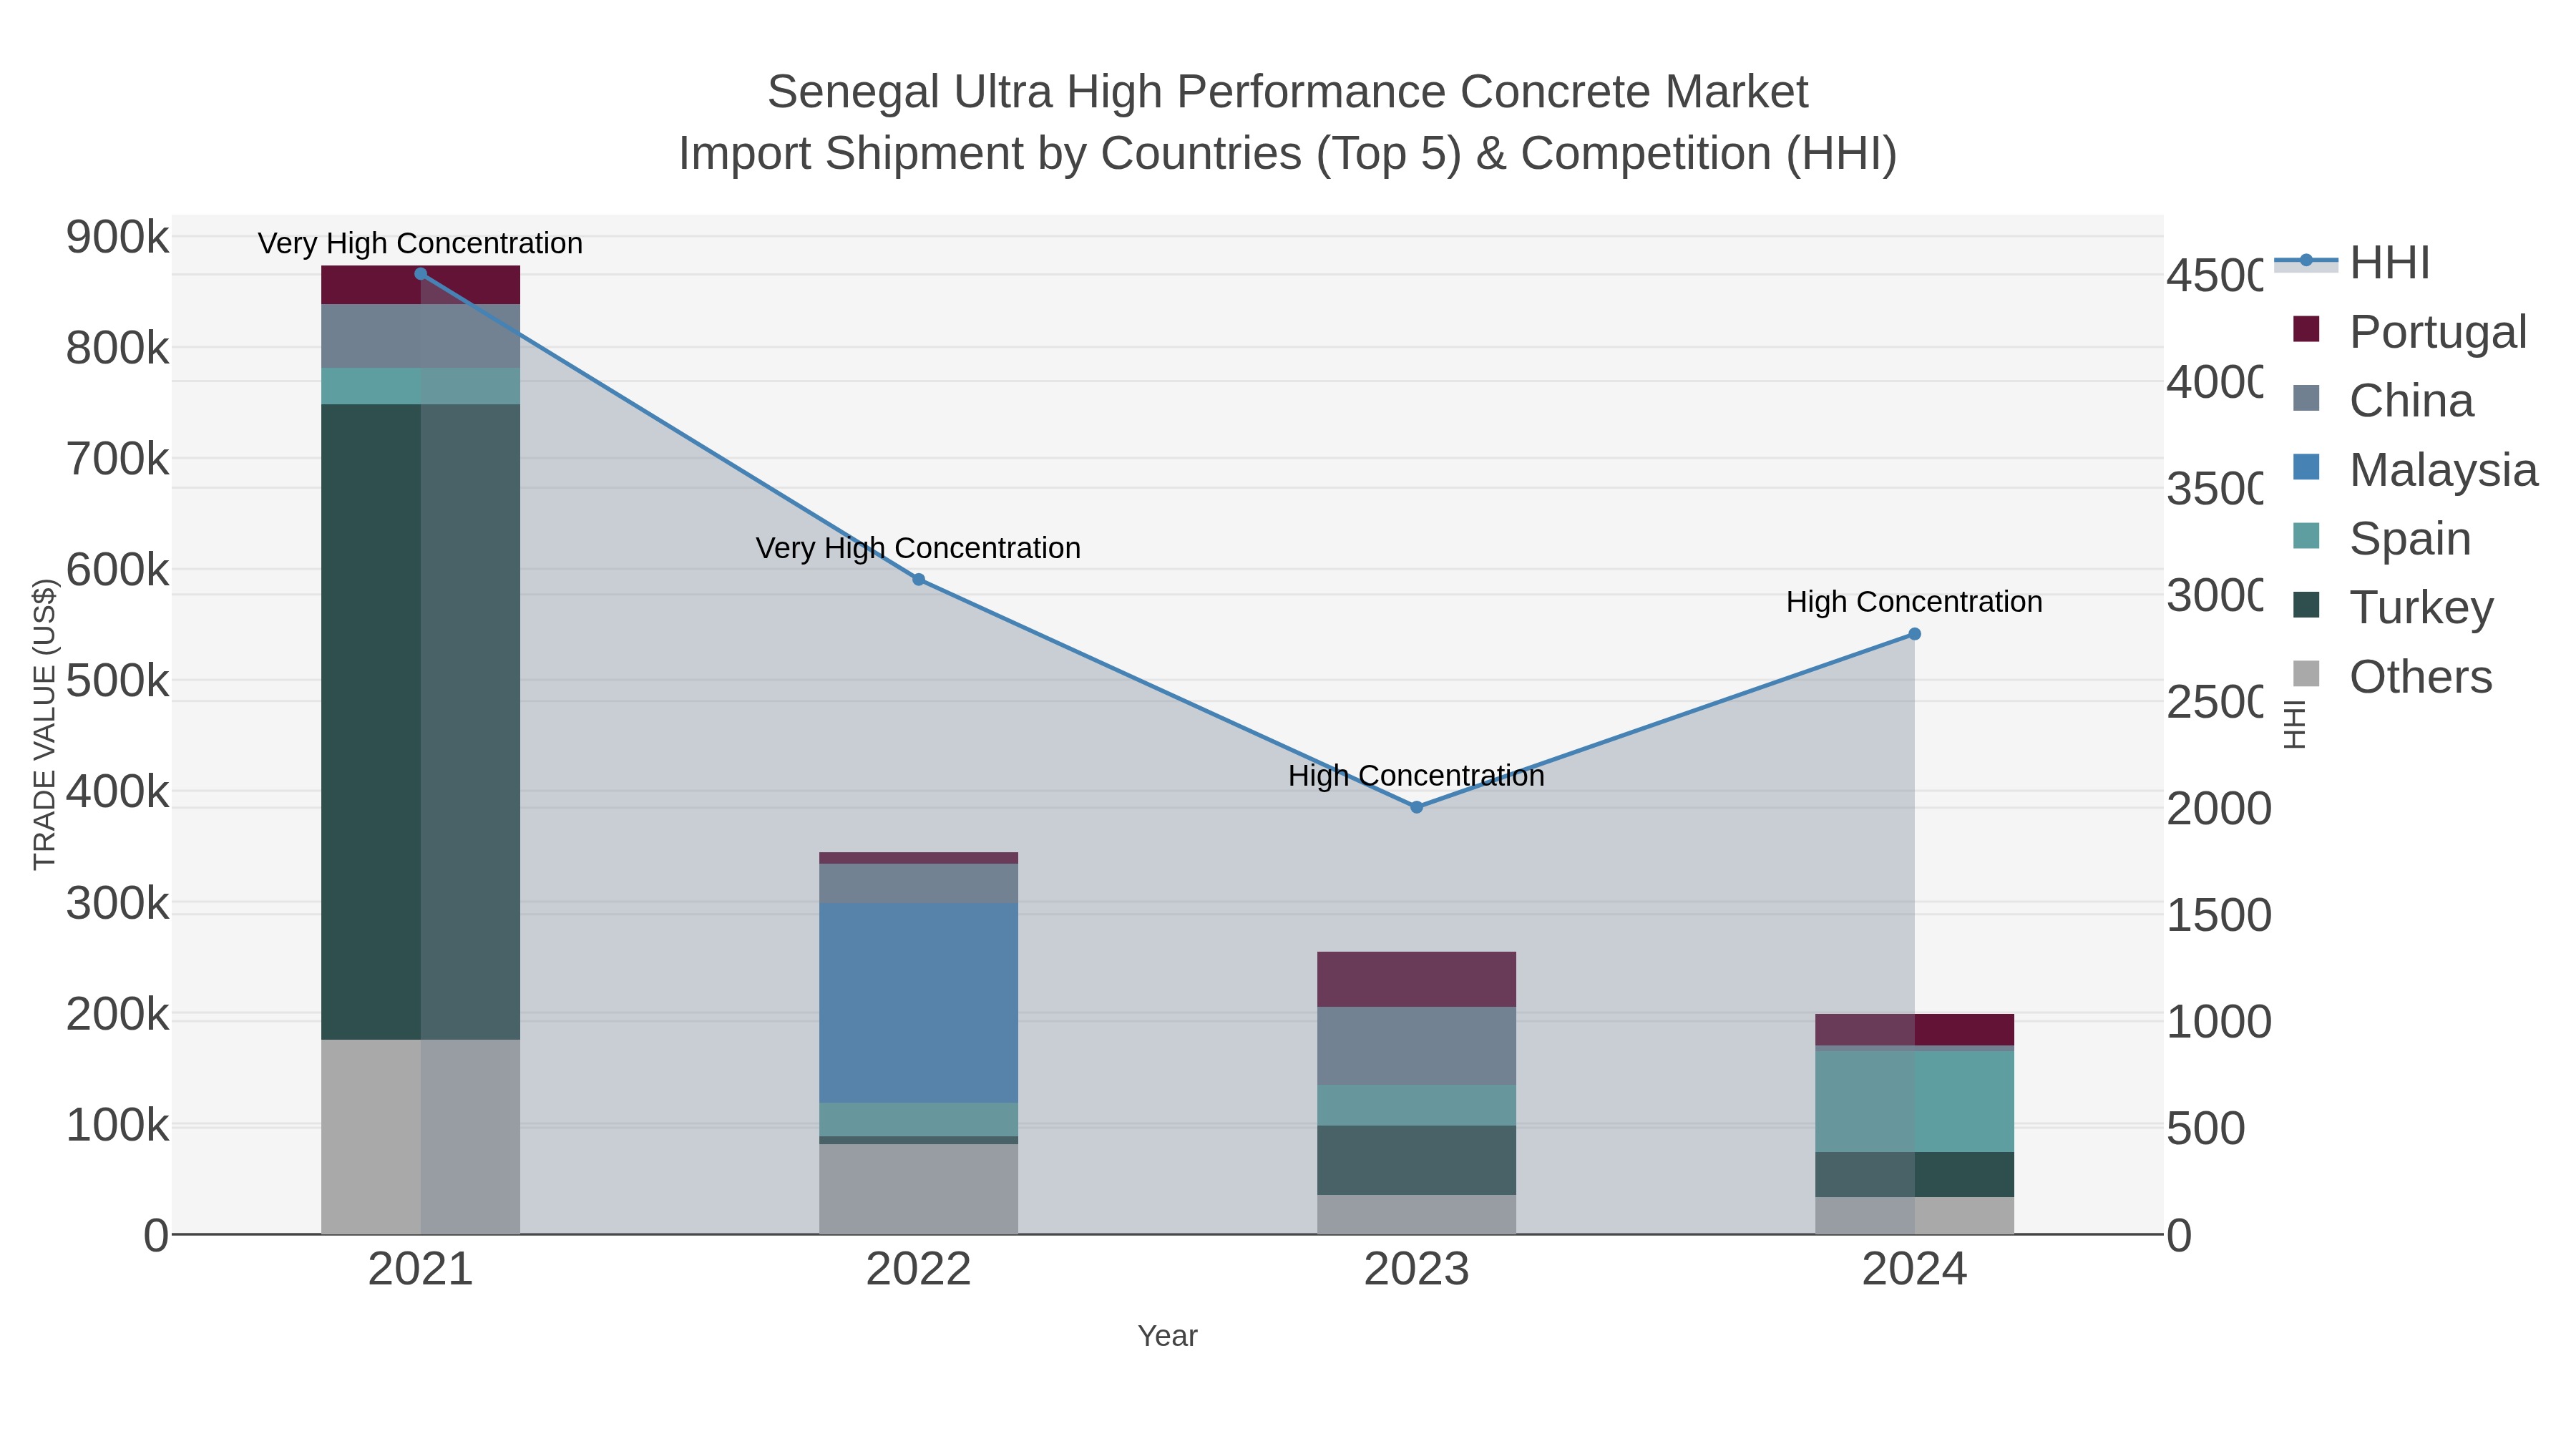This screenshot has height=1449, width=2576.
Task: Click the HHI line marker for 2023
Action: 1416,807
